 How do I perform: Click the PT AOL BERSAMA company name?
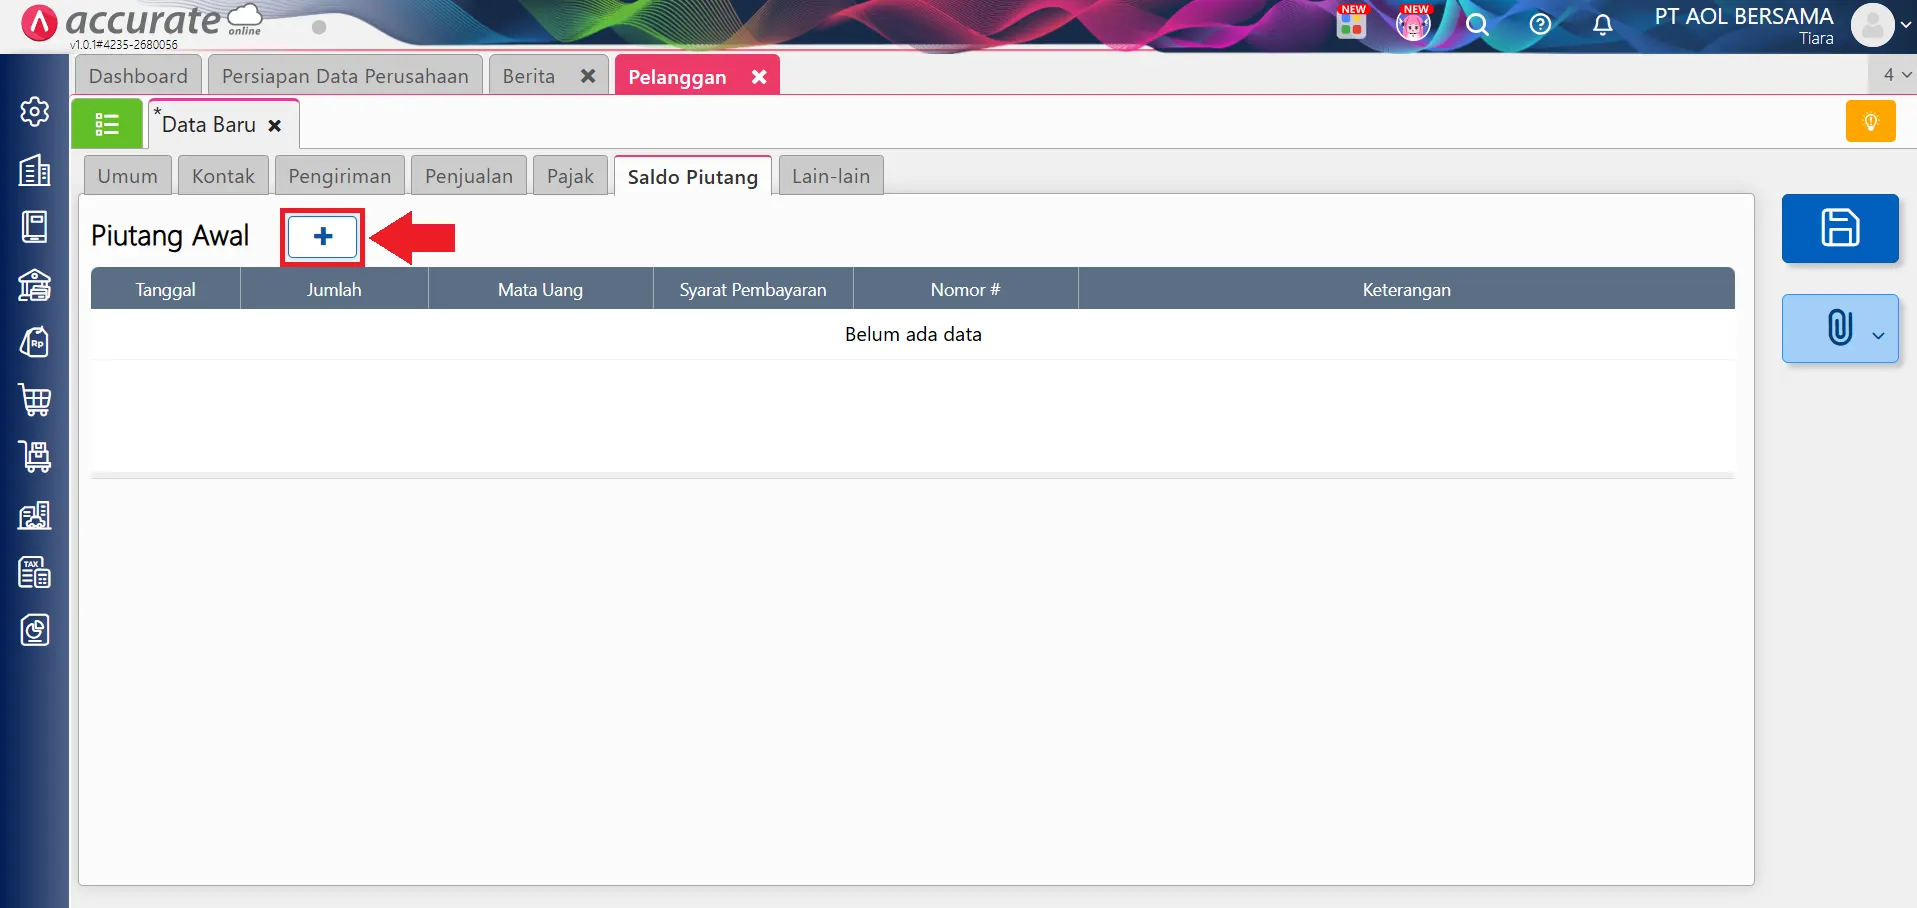click(x=1743, y=16)
